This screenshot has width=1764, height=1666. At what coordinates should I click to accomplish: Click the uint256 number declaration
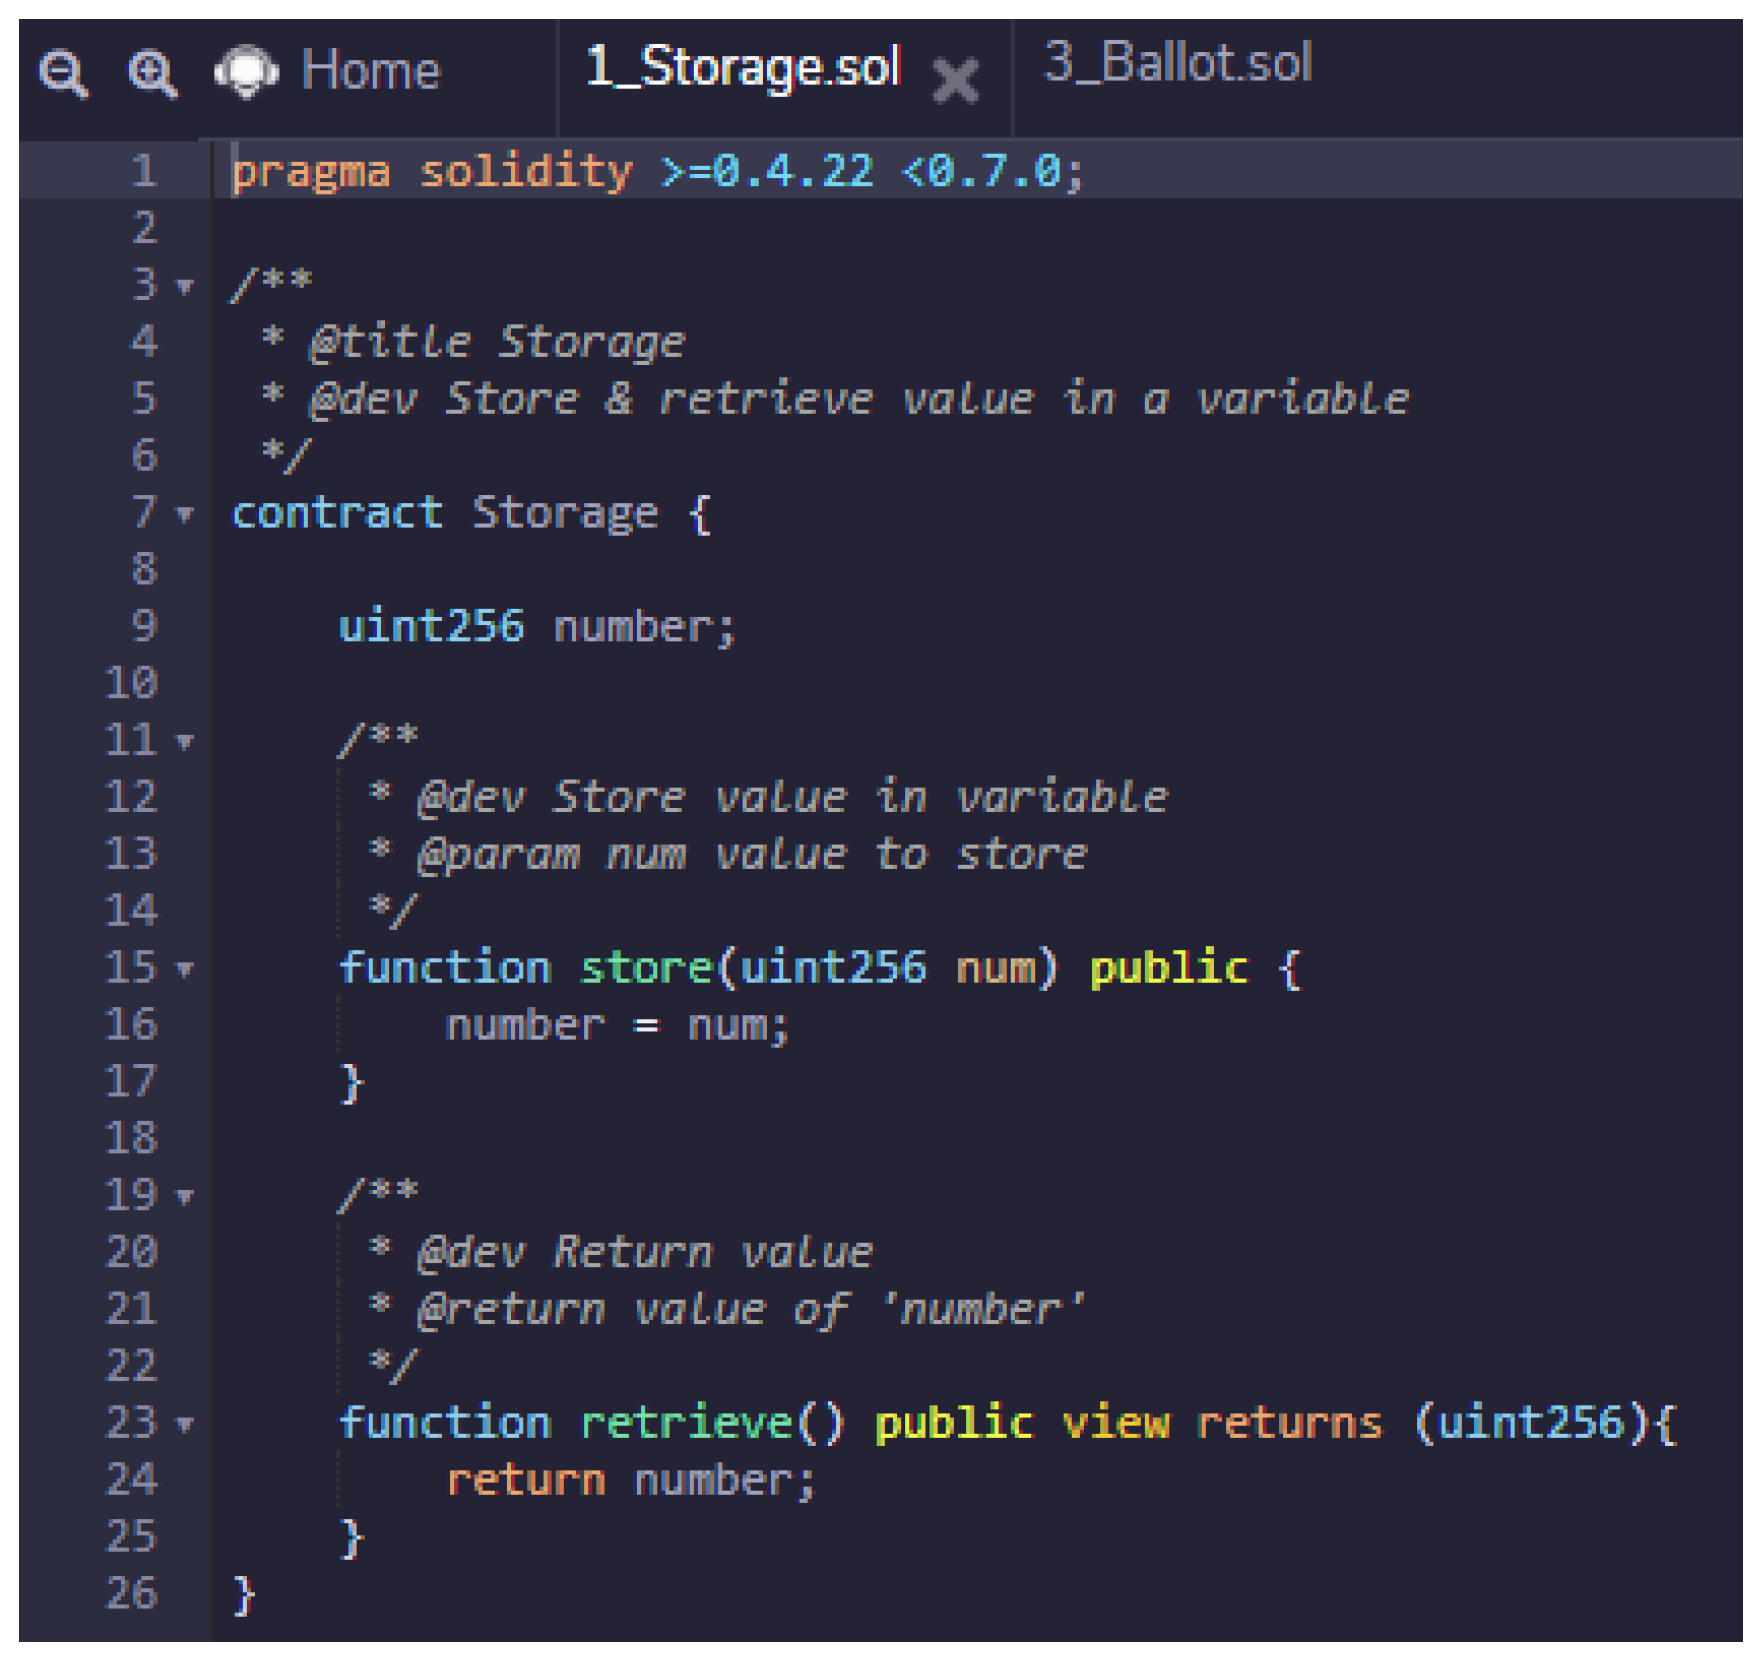point(536,627)
